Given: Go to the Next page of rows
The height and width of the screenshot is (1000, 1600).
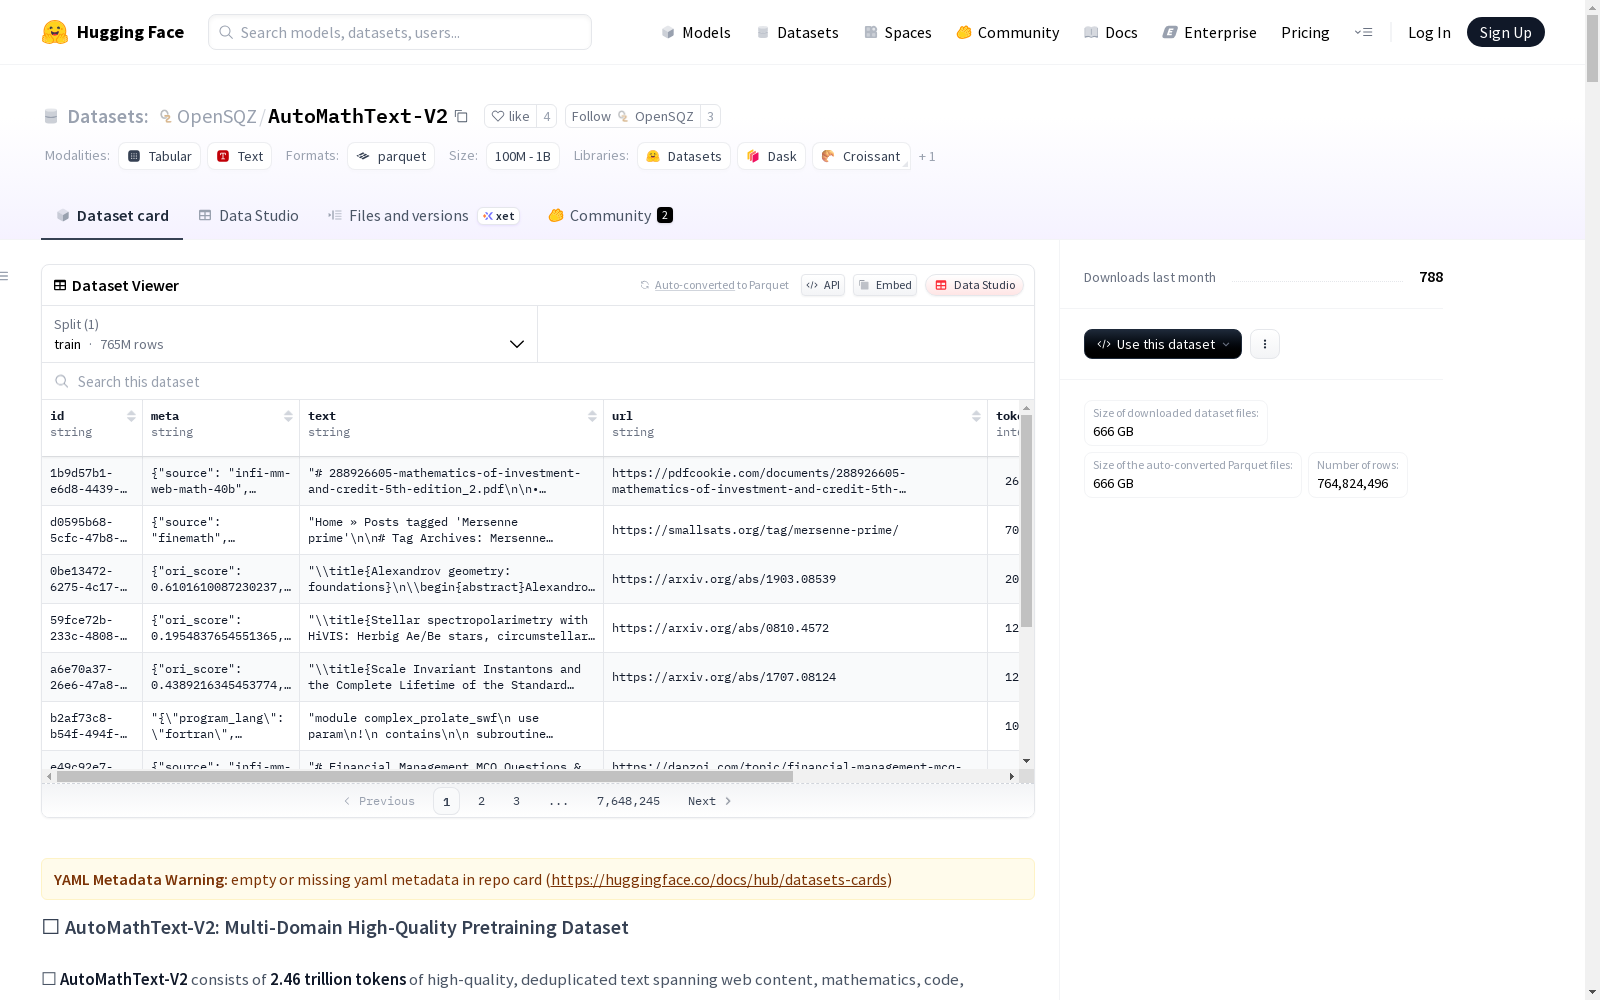Looking at the screenshot, I should (710, 801).
